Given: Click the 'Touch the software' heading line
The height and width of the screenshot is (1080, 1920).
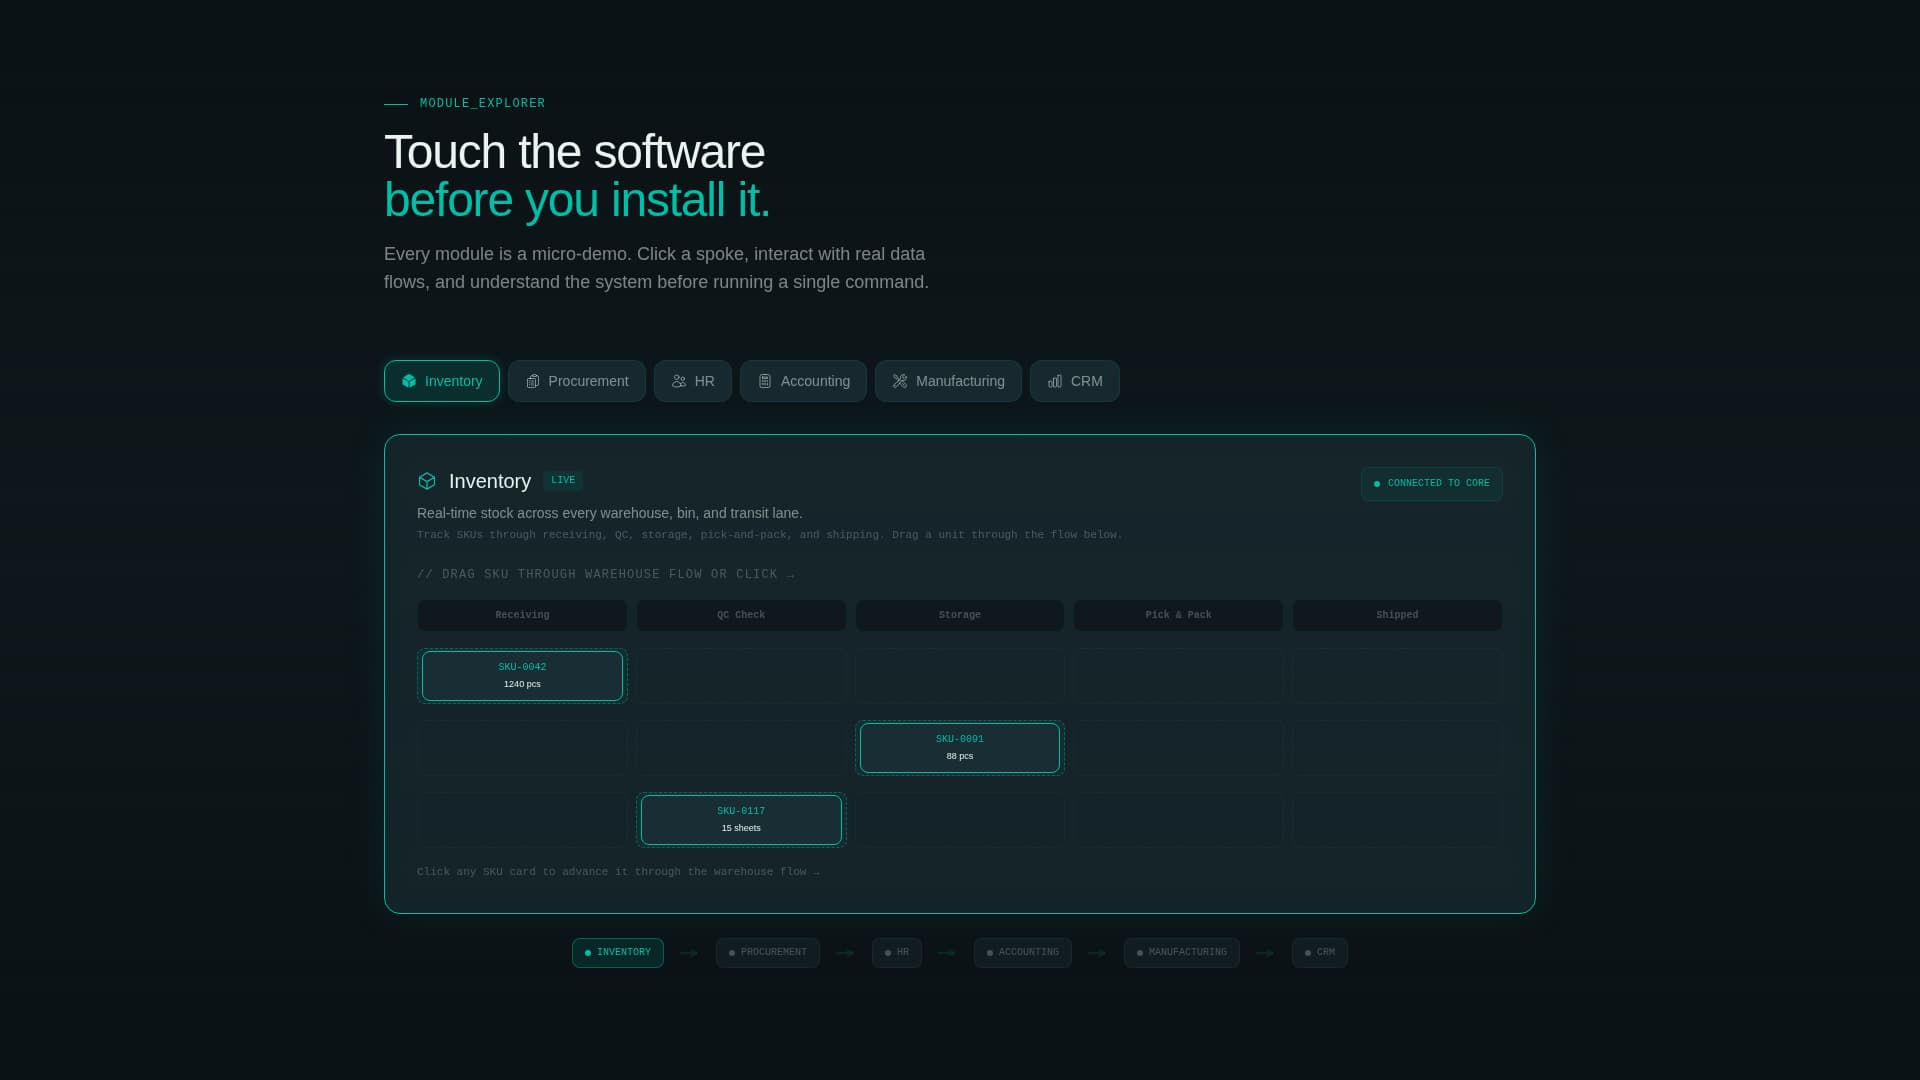Looking at the screenshot, I should point(574,152).
